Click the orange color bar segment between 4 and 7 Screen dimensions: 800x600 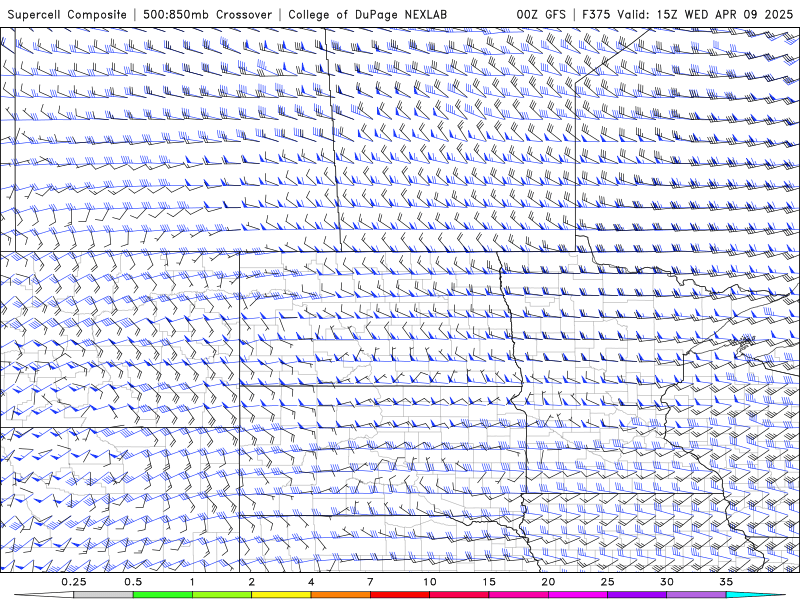[340, 595]
